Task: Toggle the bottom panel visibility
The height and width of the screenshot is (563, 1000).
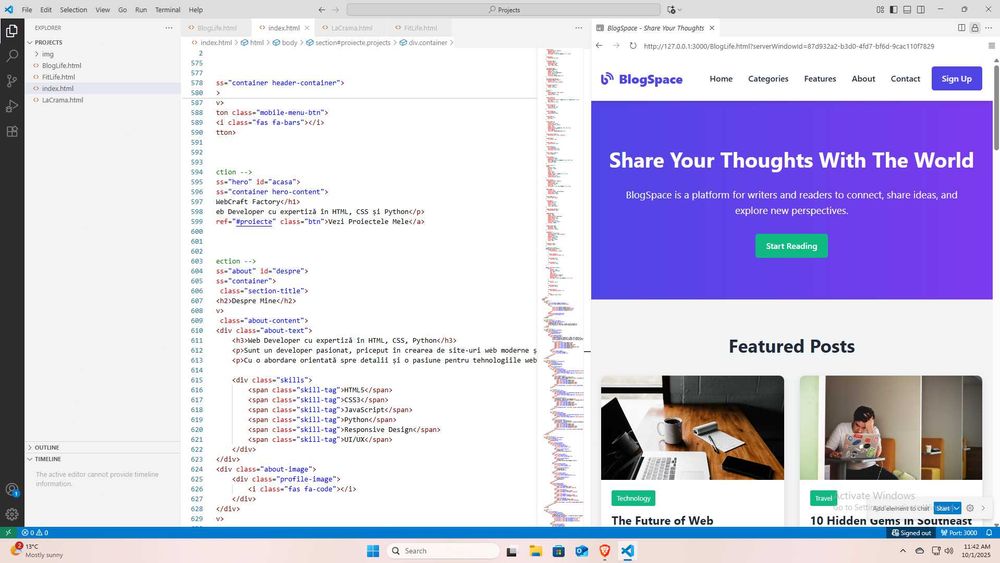Action: 907,10
